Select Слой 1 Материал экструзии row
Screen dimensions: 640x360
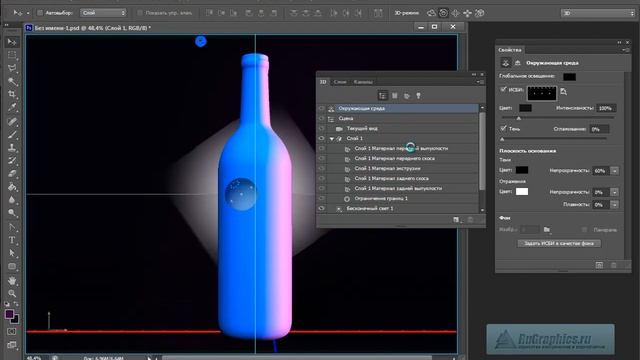398,169
